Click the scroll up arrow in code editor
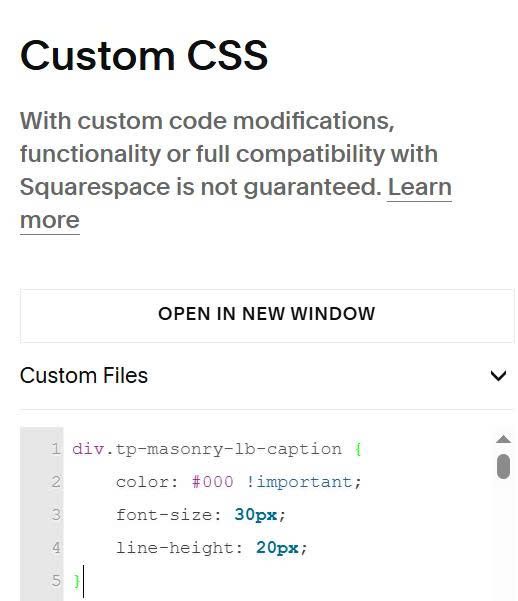 503,439
